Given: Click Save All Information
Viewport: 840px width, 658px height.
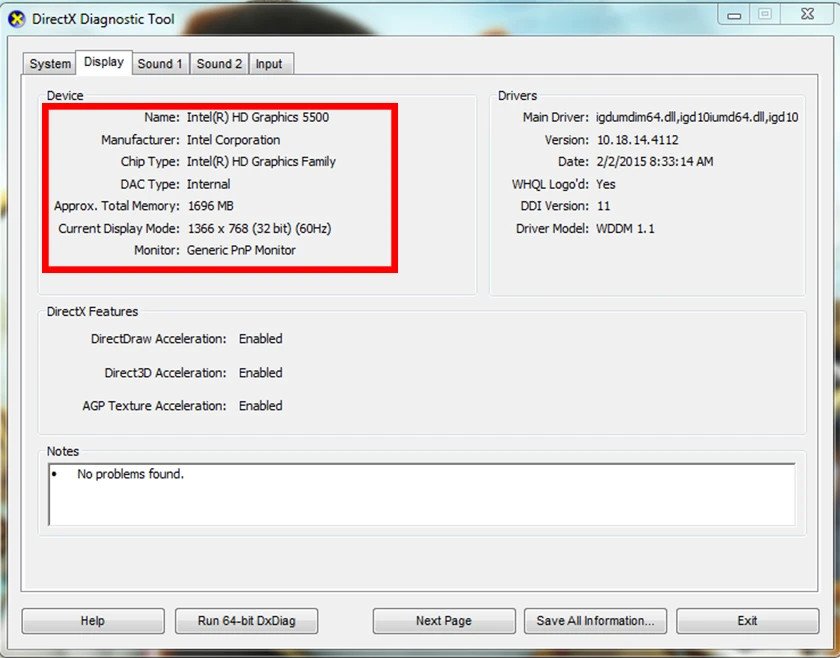Looking at the screenshot, I should tap(595, 620).
